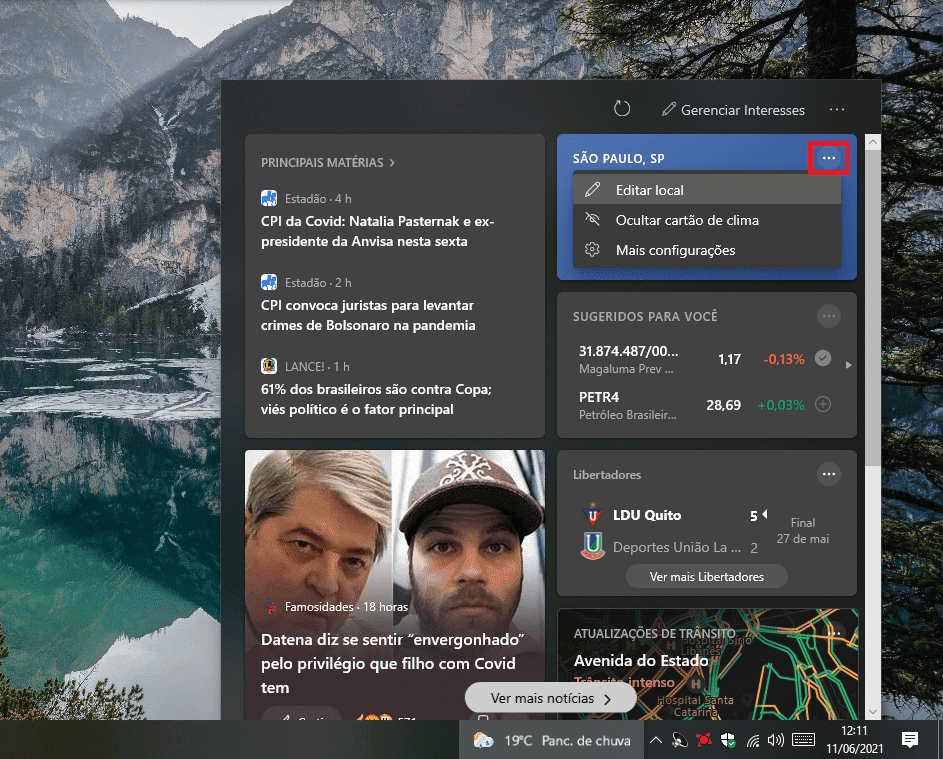Open the taskbar clock showing 12:11
943x759 pixels.
tap(855, 740)
